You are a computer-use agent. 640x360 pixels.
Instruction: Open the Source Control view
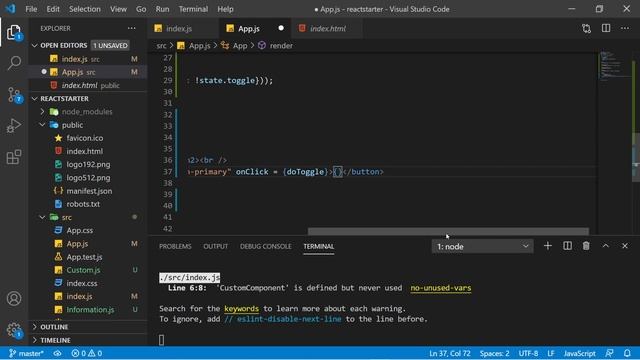[x=14, y=95]
